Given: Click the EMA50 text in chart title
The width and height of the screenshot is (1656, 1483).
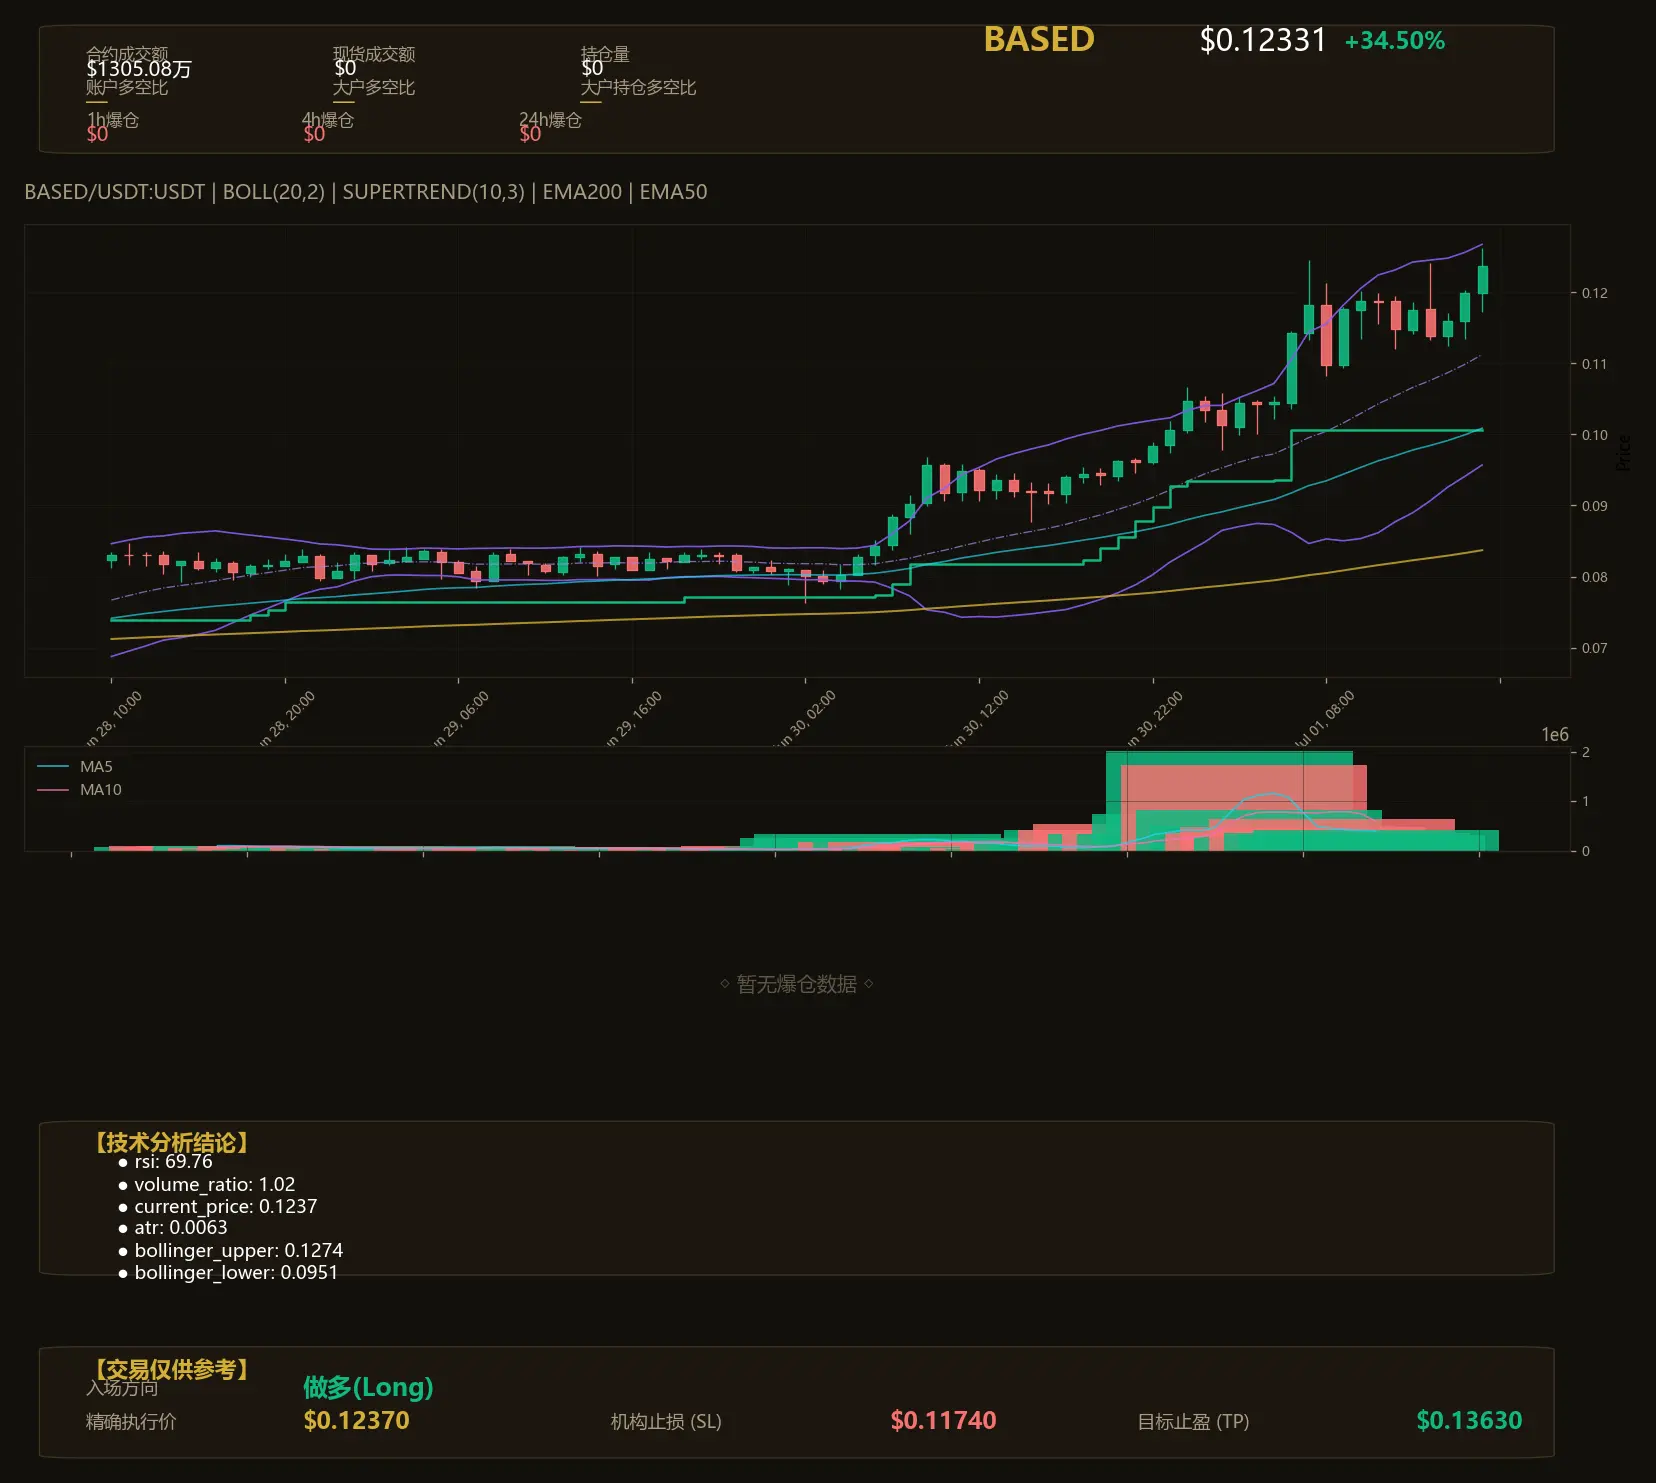Looking at the screenshot, I should [x=673, y=192].
